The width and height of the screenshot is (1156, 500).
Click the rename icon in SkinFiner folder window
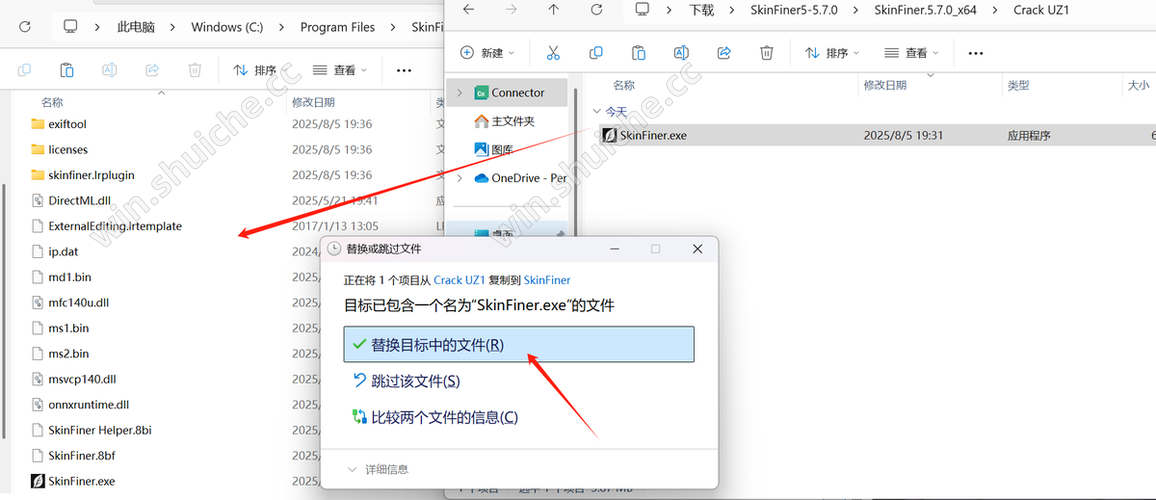(x=109, y=70)
